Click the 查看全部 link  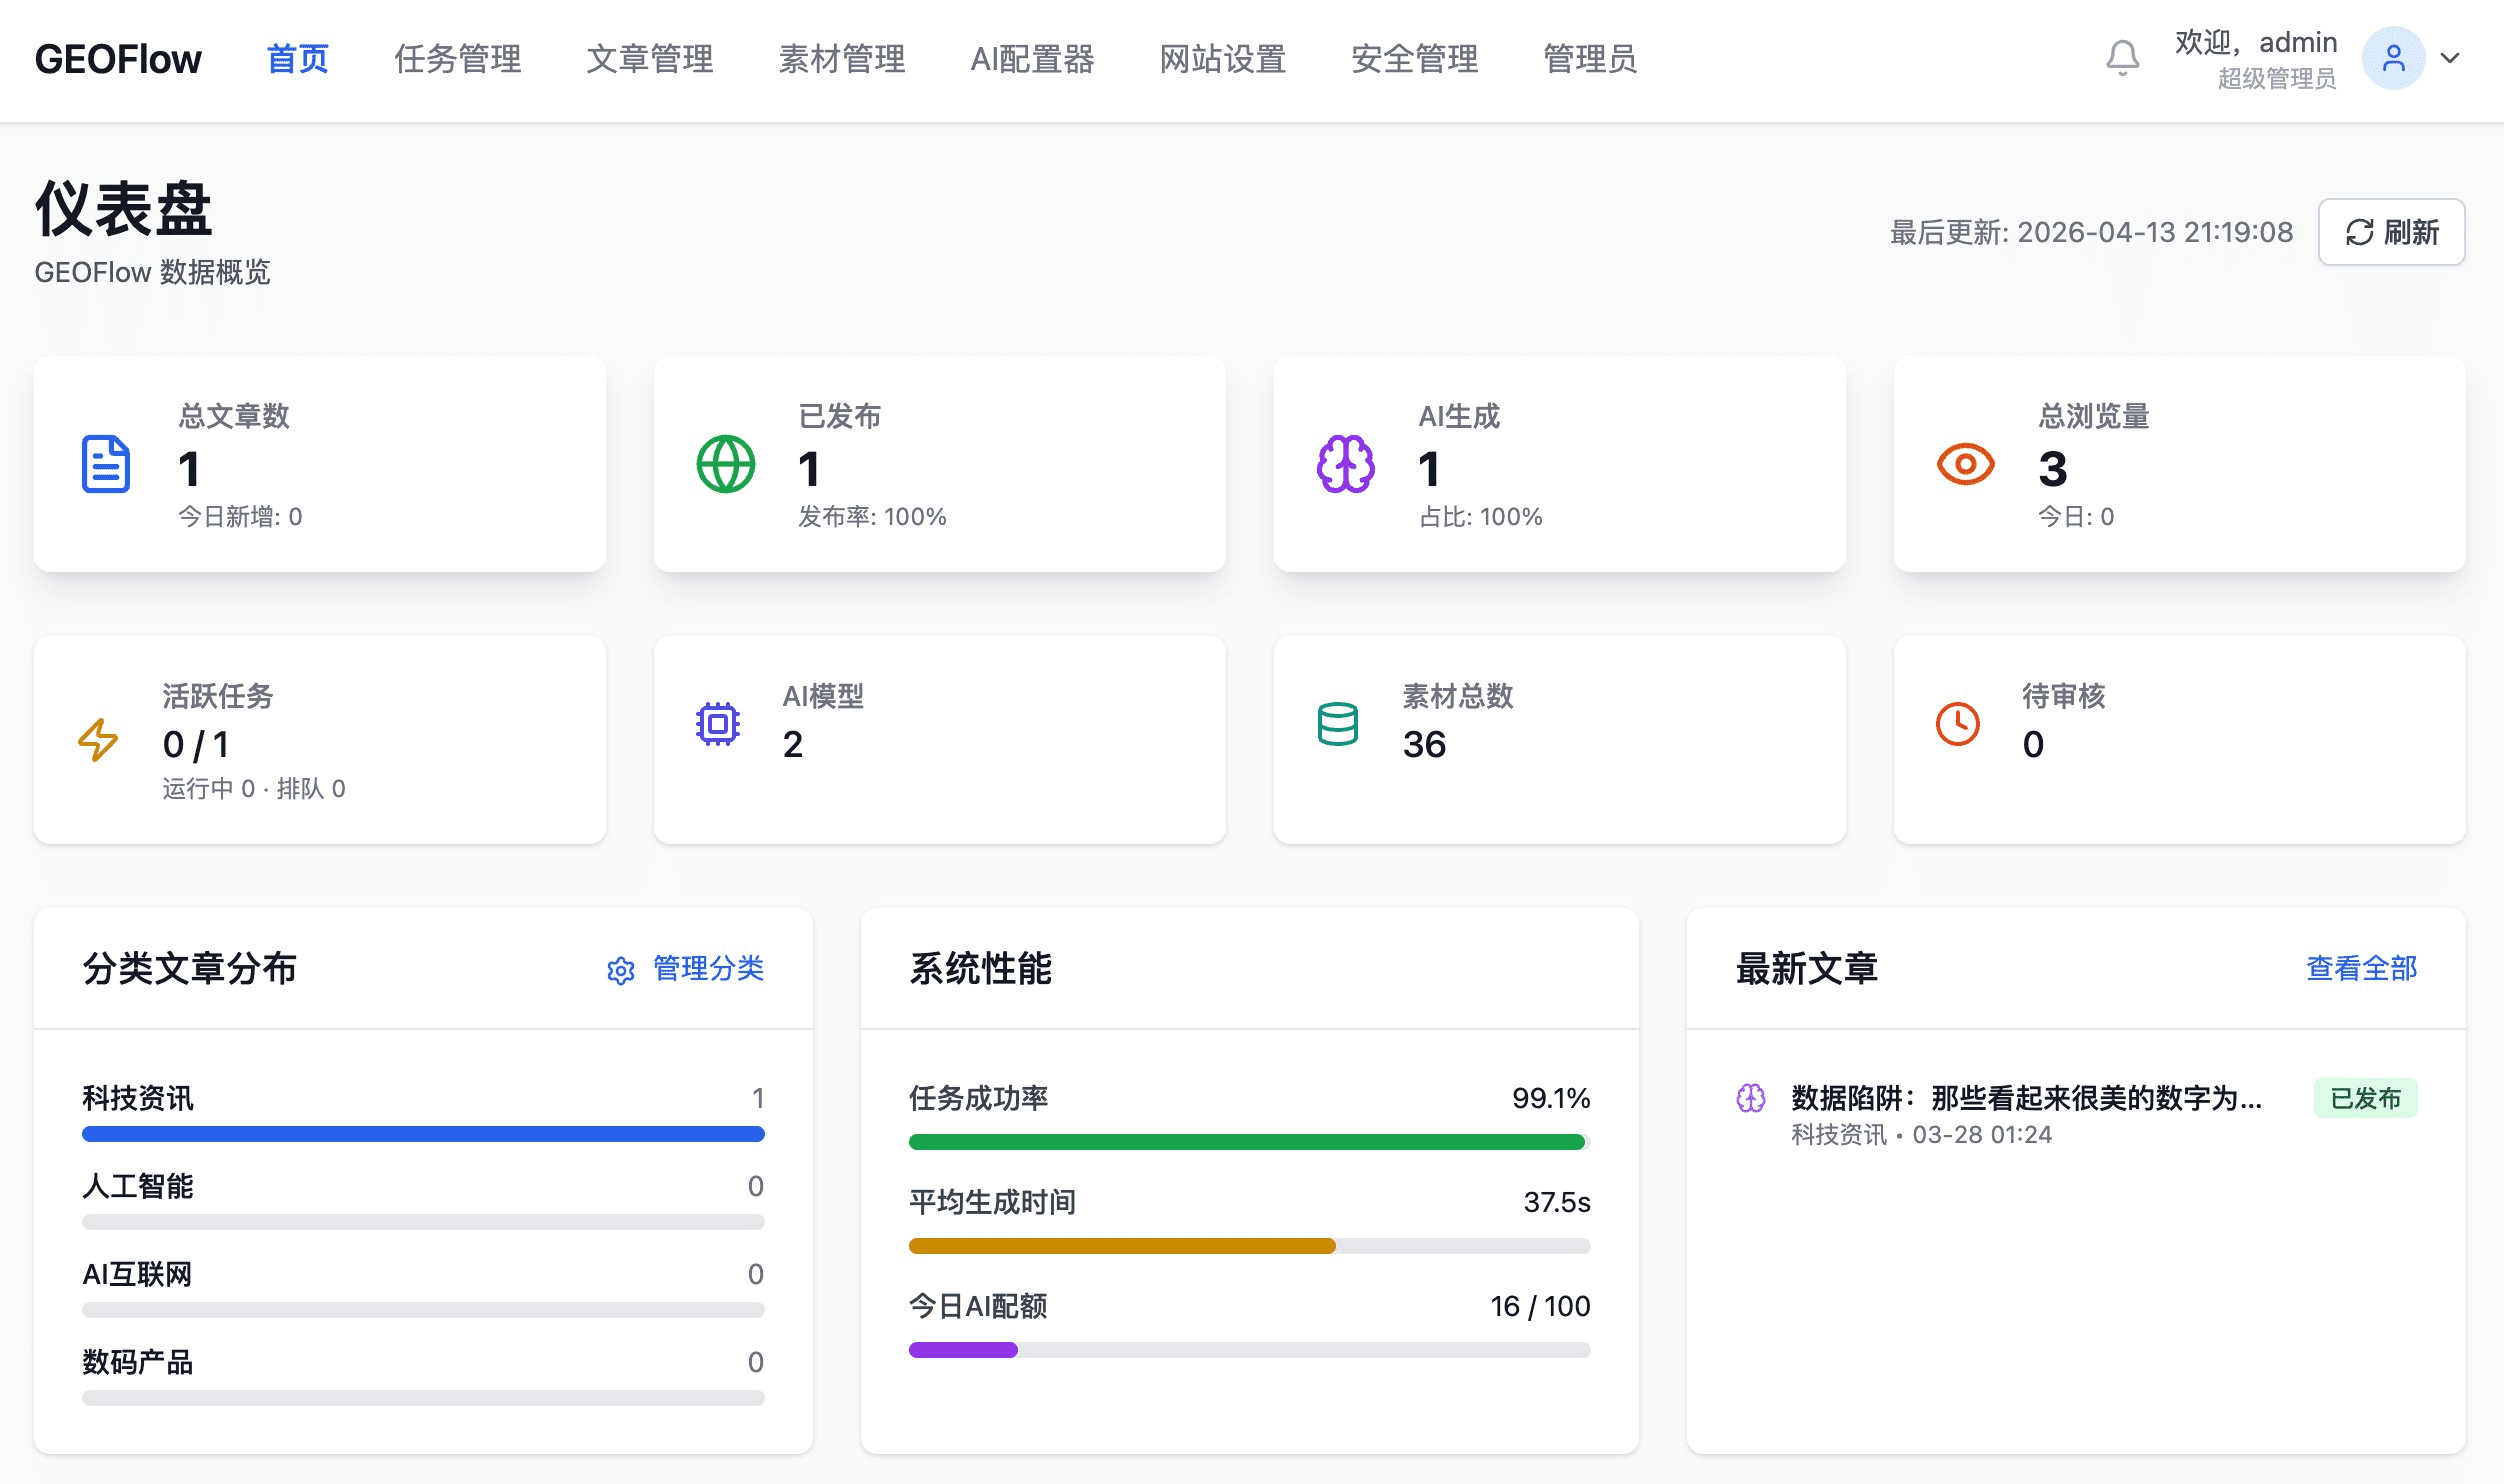[x=2361, y=968]
